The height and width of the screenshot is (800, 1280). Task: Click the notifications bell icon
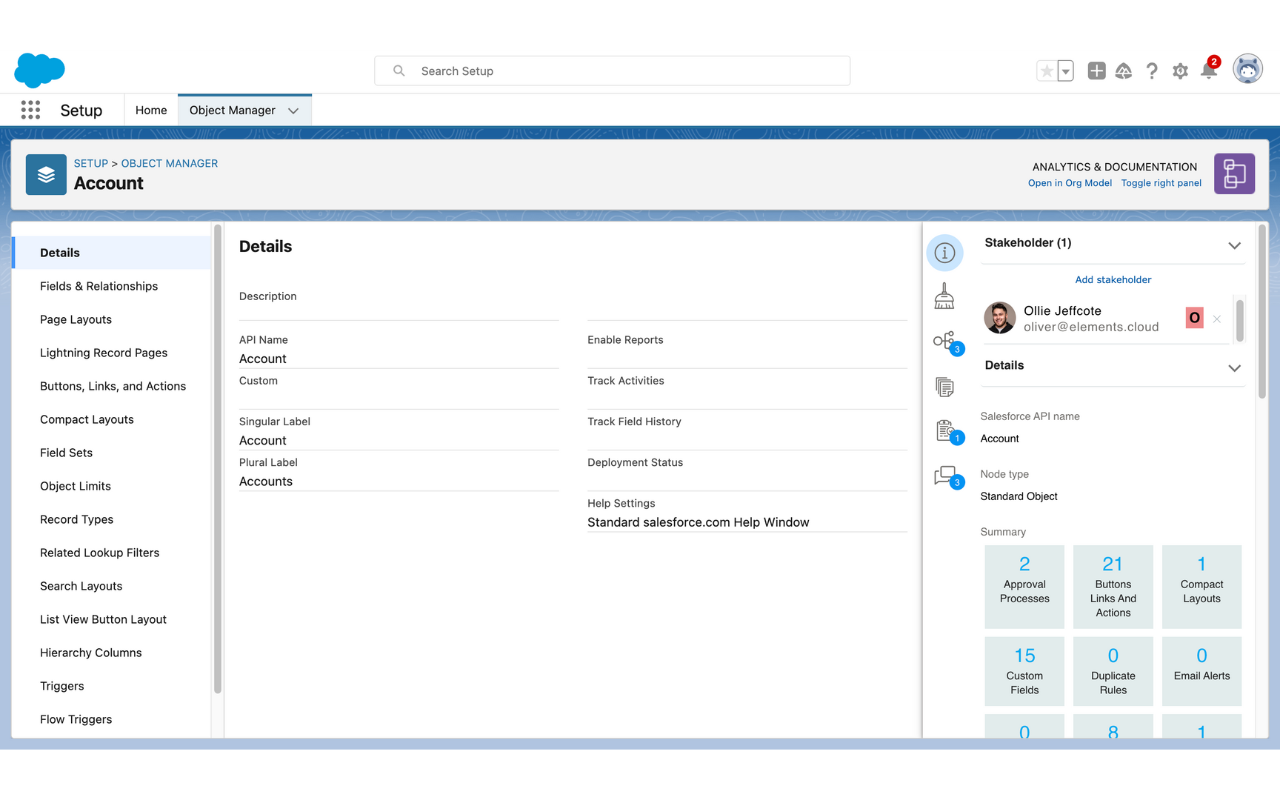(x=1209, y=71)
